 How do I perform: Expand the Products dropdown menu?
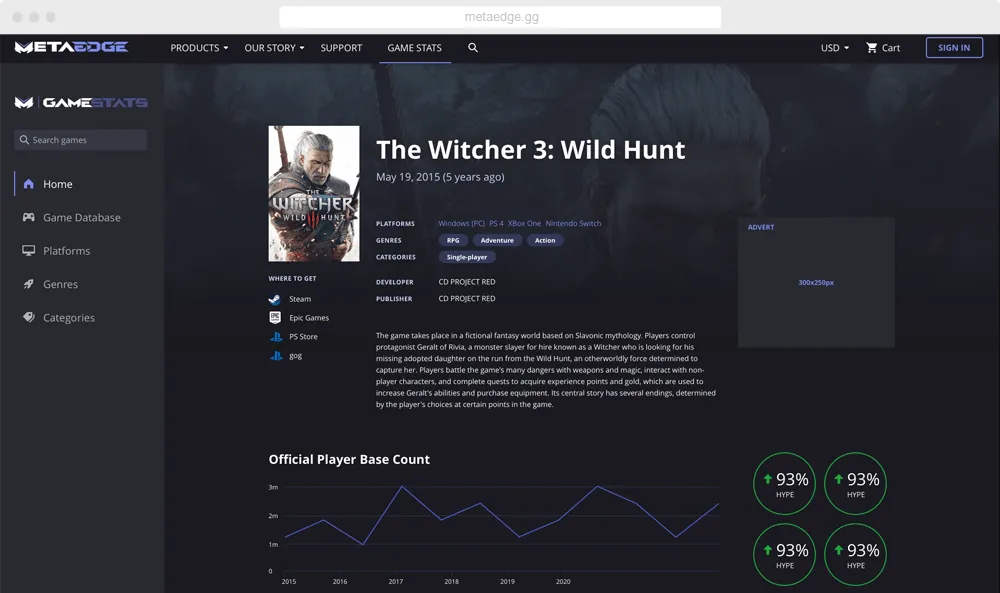click(199, 48)
